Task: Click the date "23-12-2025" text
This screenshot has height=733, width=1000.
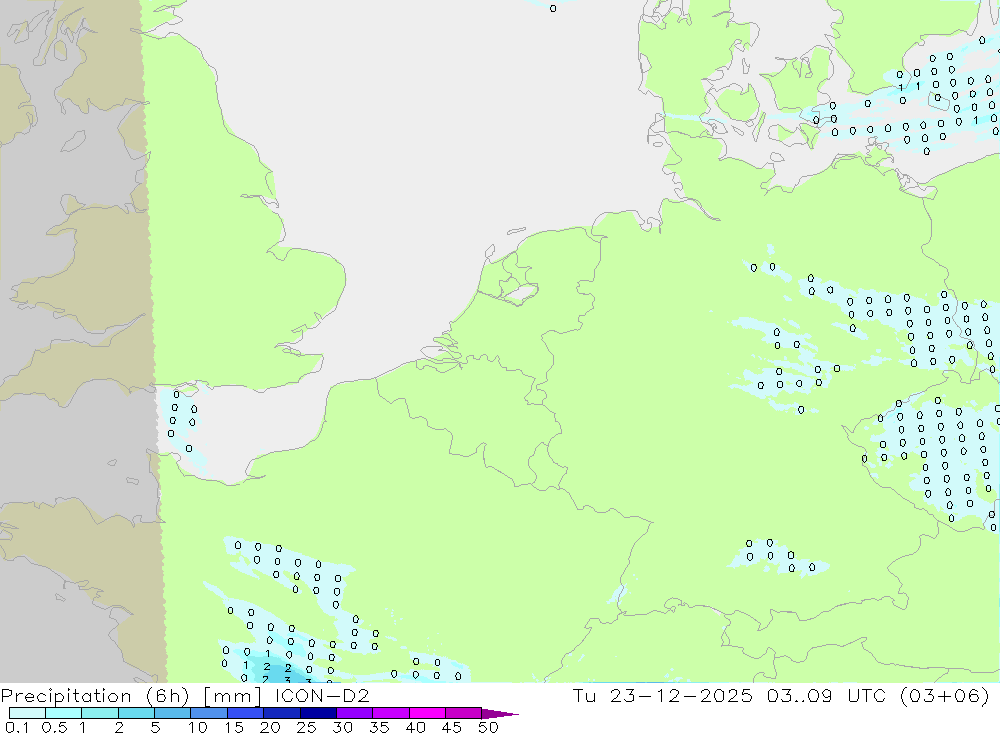Action: pos(680,695)
